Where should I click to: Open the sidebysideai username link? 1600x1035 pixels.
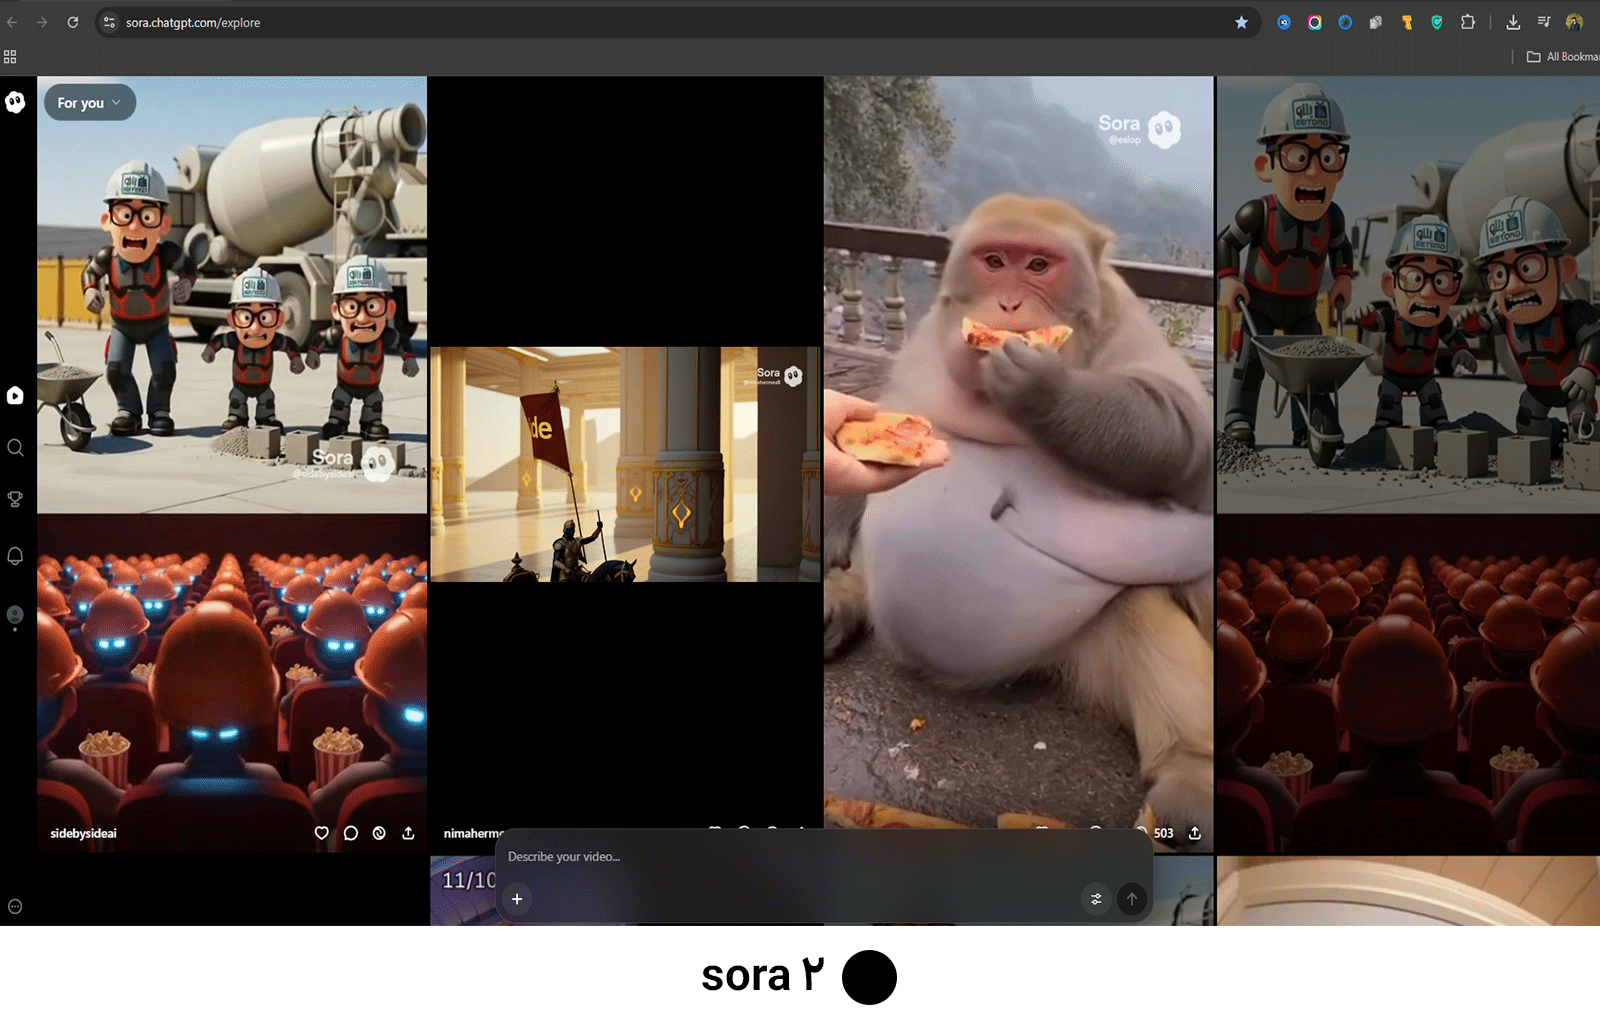point(84,834)
